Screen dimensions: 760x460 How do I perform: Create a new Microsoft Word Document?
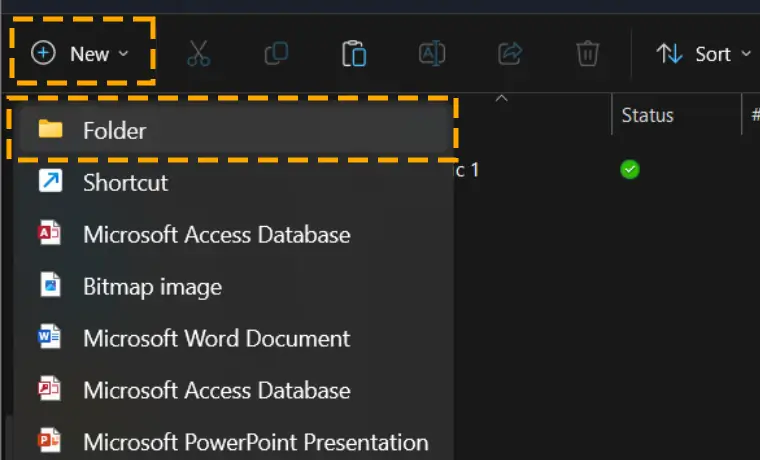pos(233,338)
